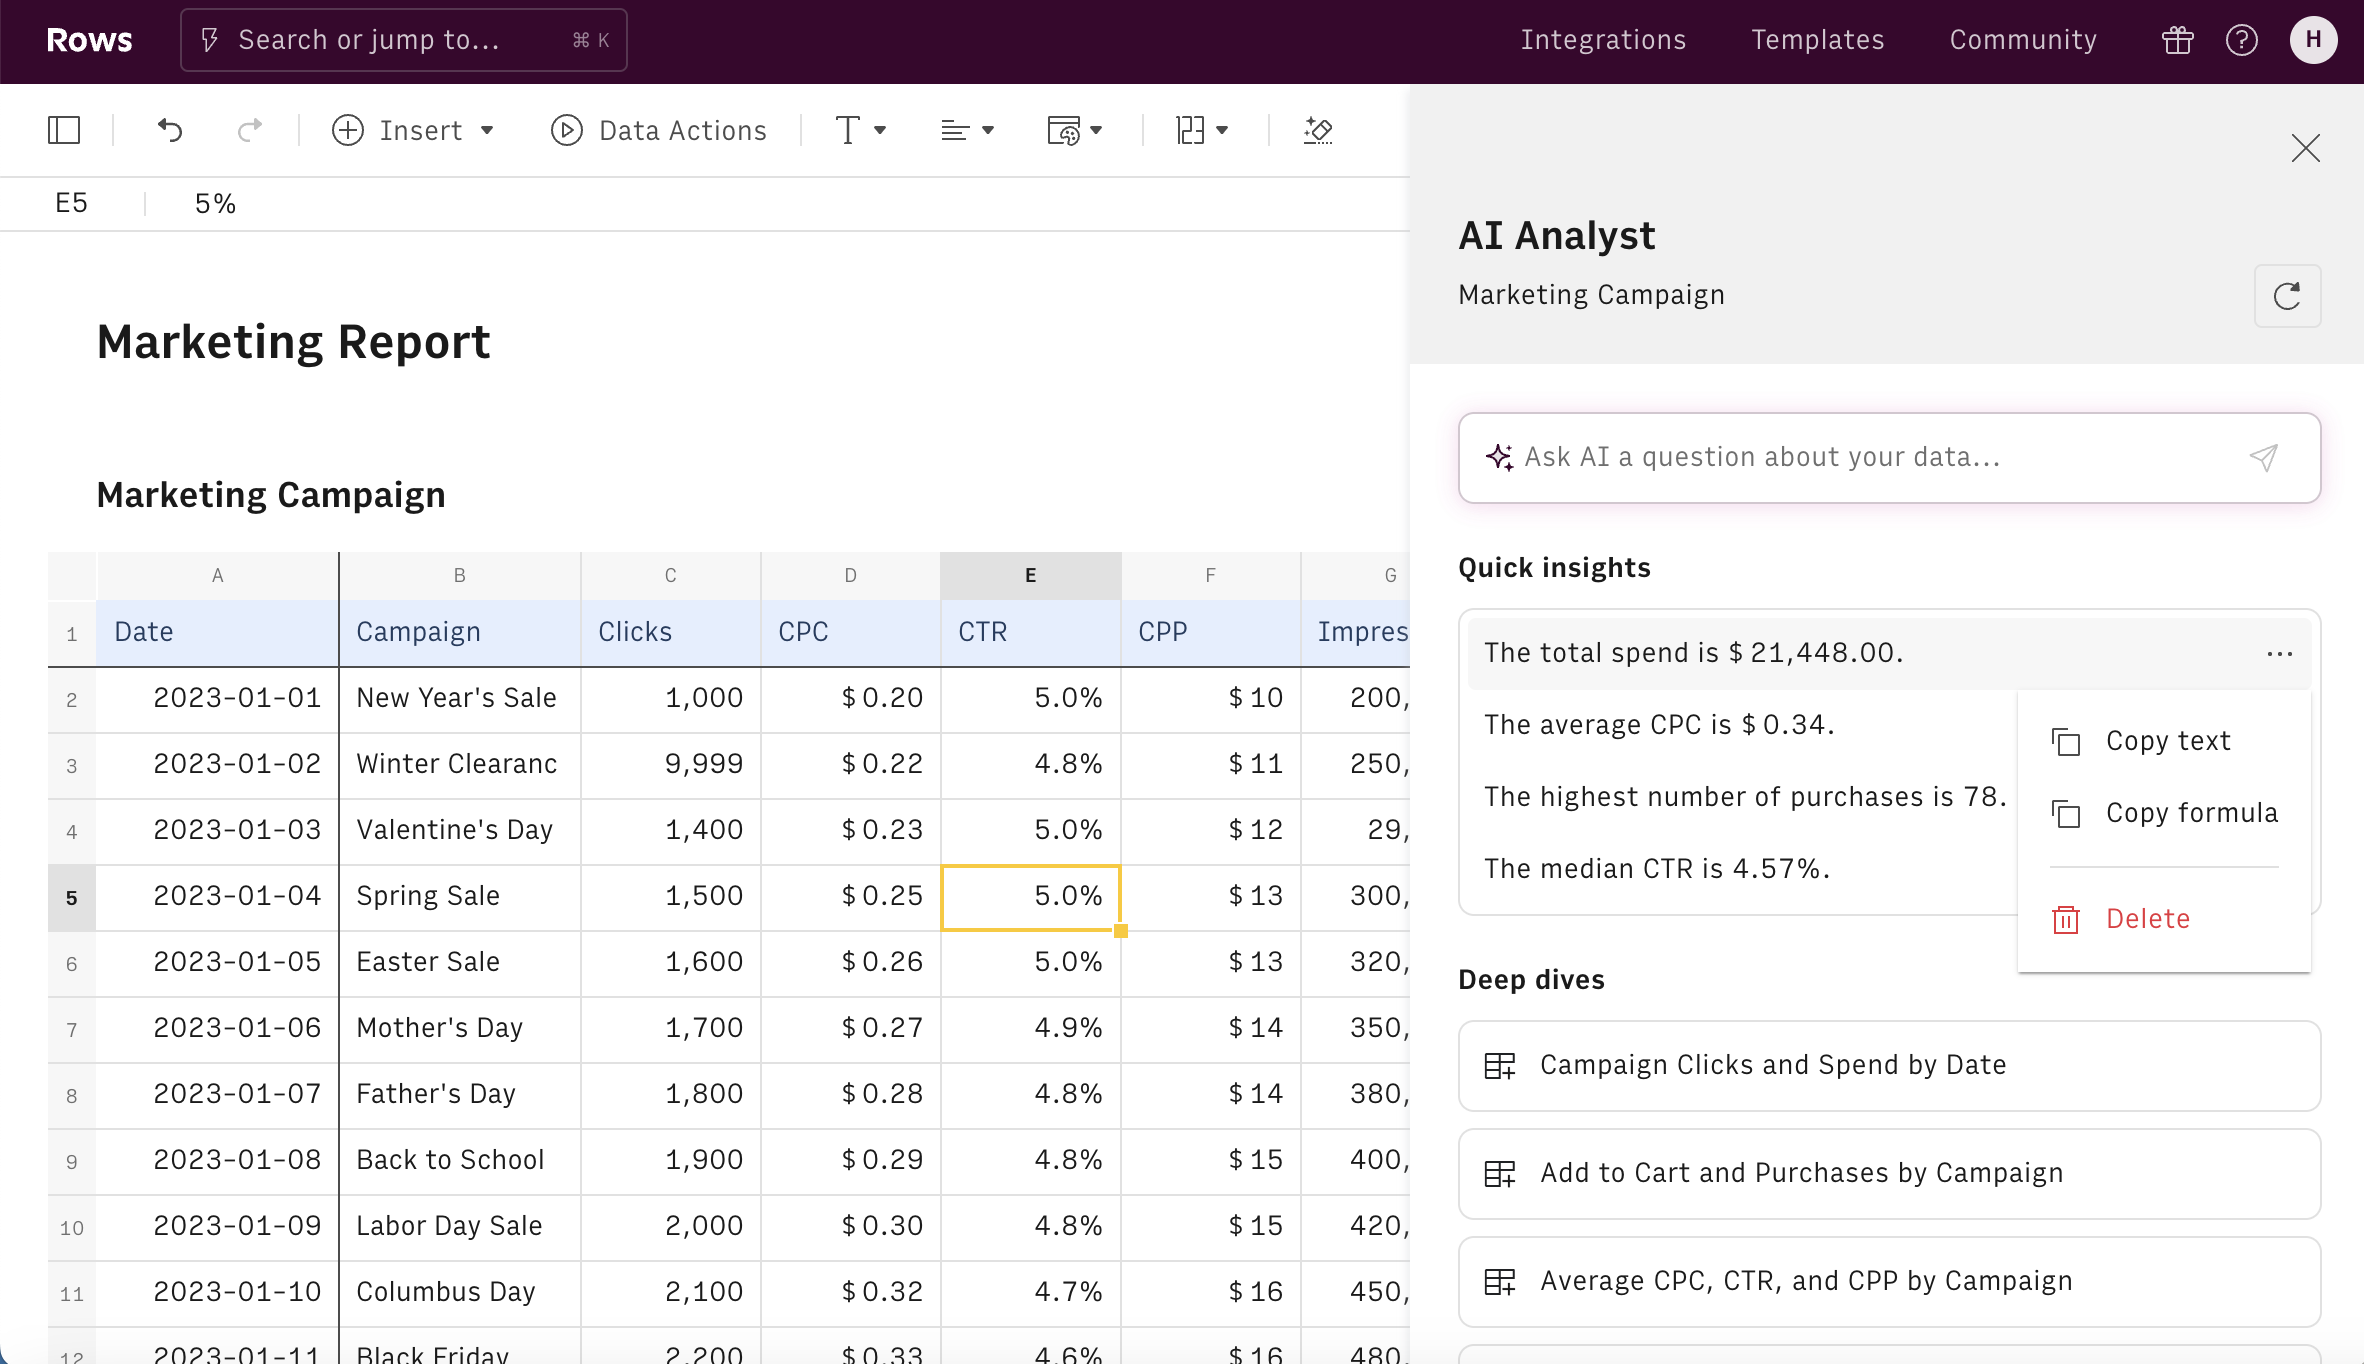This screenshot has height=1364, width=2364.
Task: Select column D header
Action: click(851, 575)
